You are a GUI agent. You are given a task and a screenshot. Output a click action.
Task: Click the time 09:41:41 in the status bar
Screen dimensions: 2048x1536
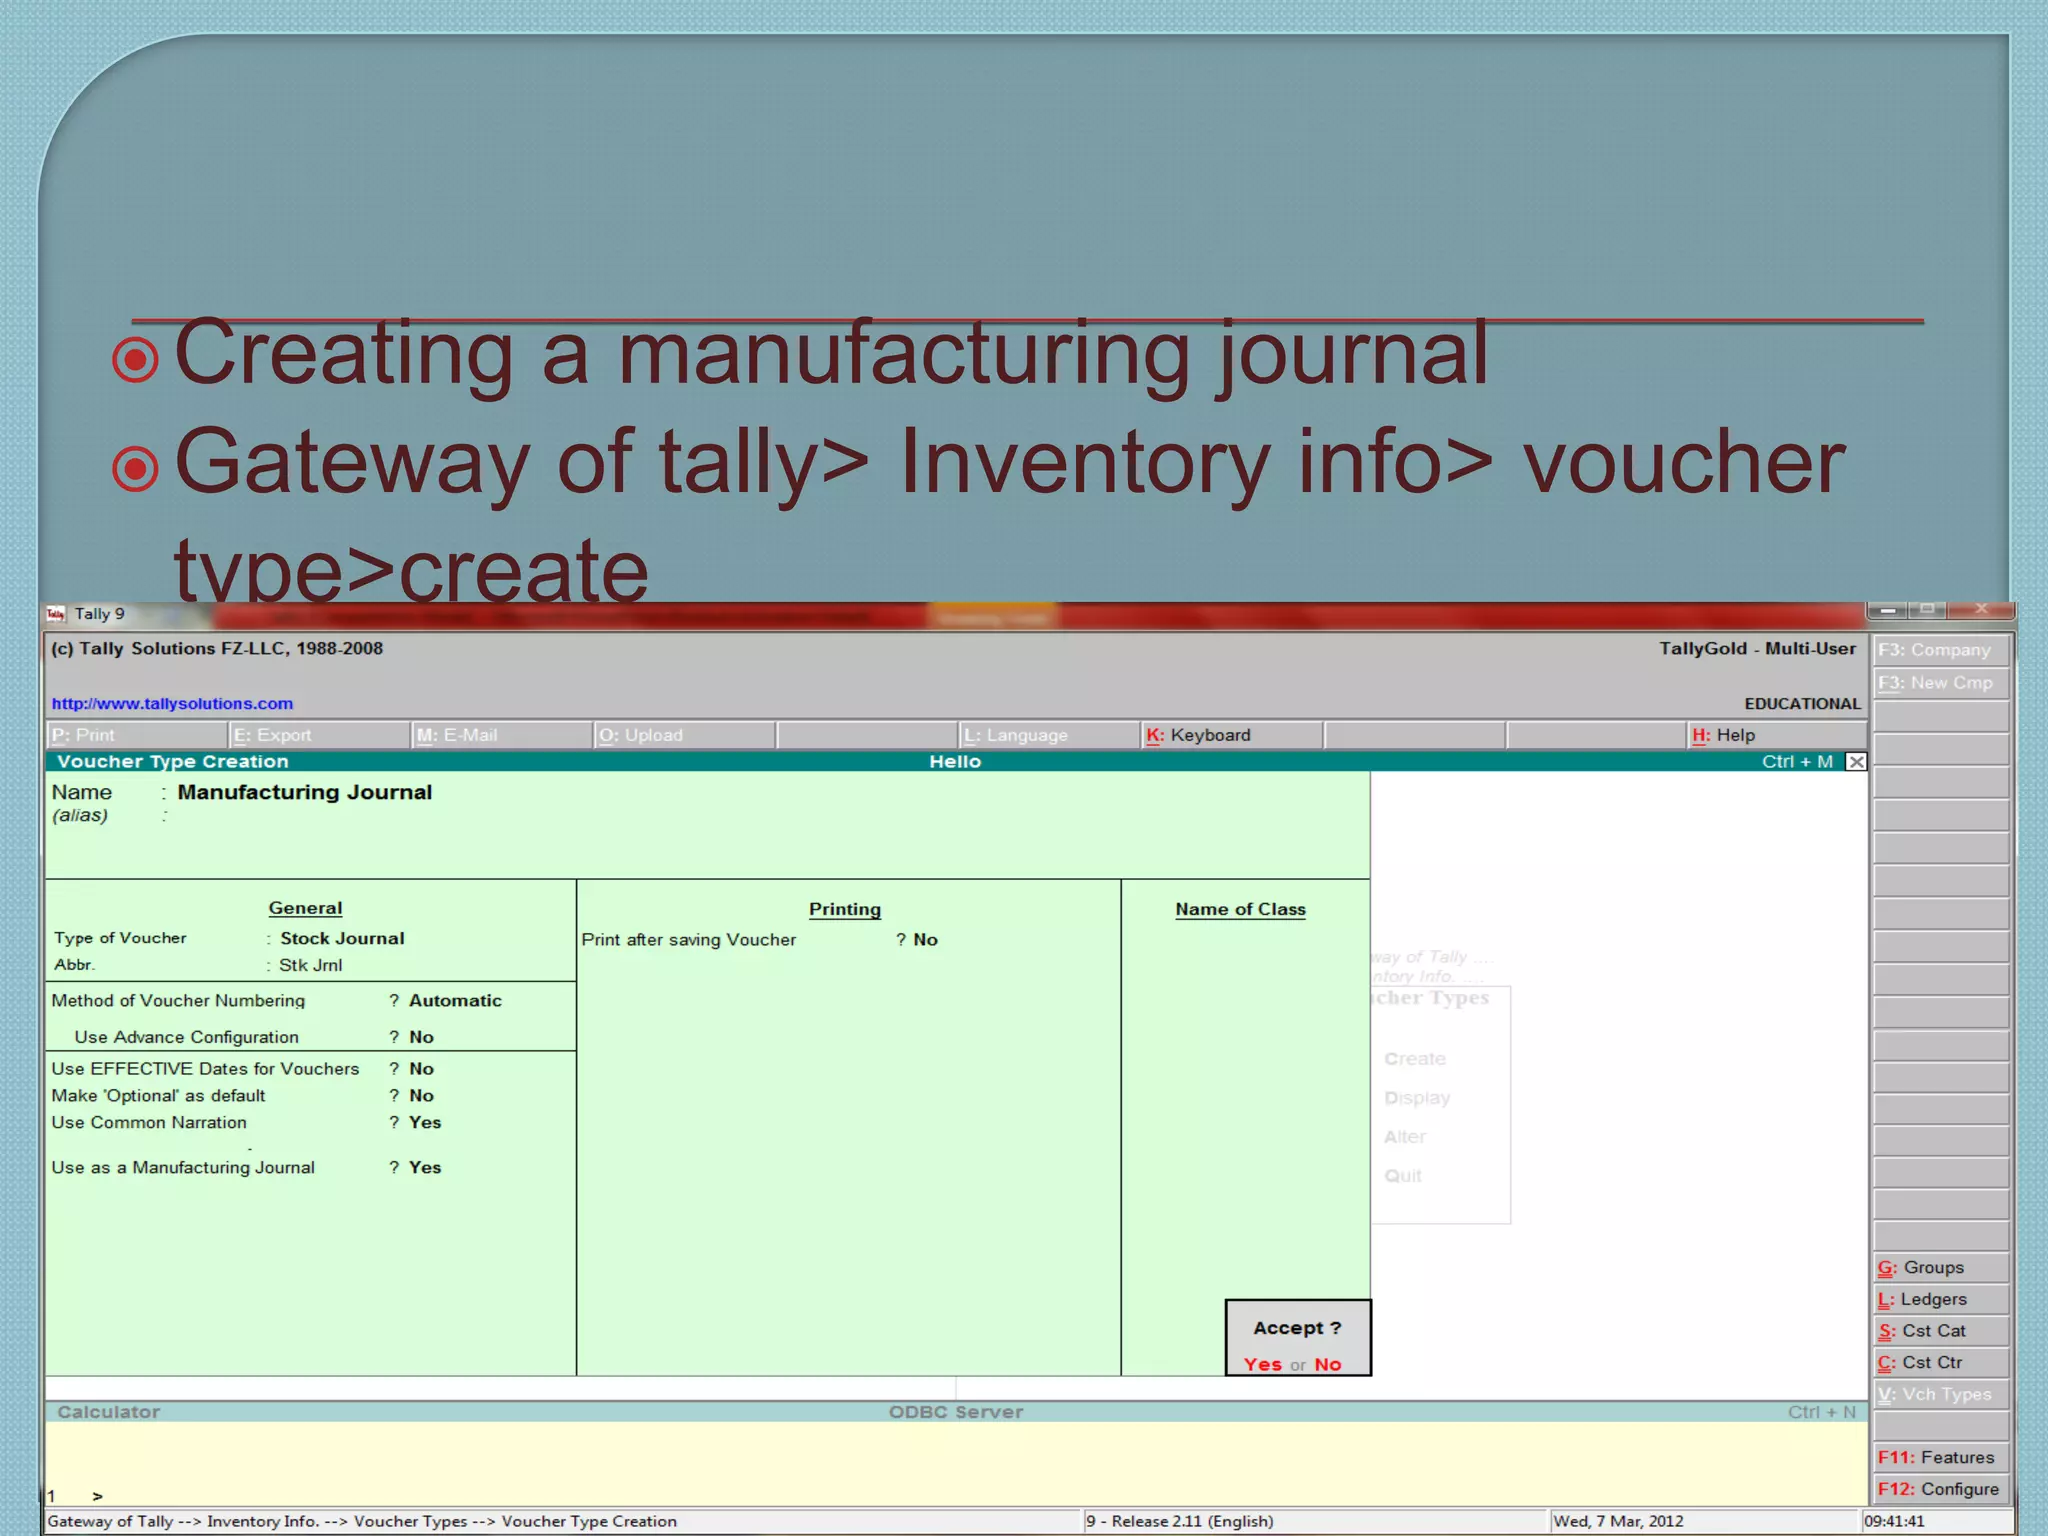[x=1894, y=1521]
